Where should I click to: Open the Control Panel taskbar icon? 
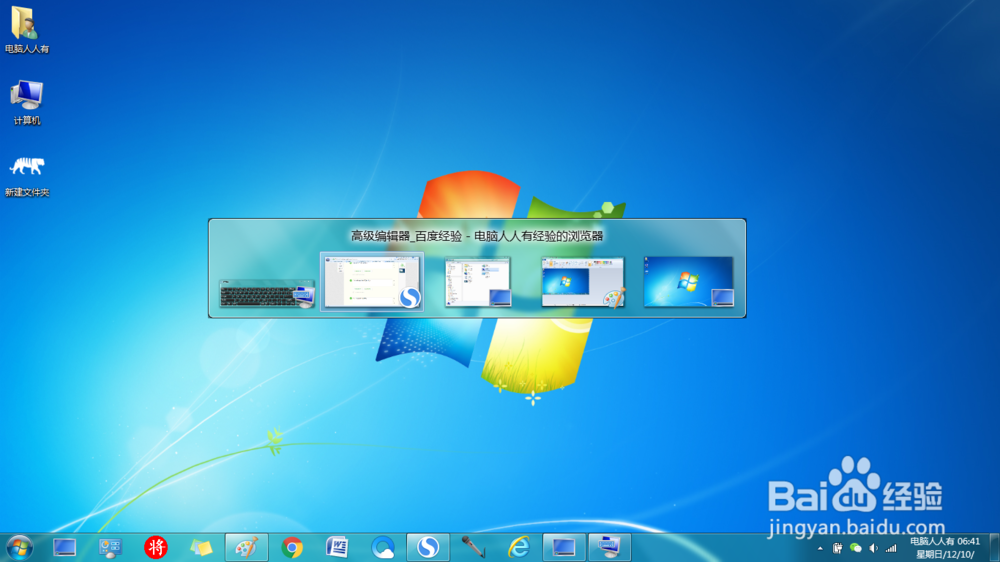[x=110, y=547]
